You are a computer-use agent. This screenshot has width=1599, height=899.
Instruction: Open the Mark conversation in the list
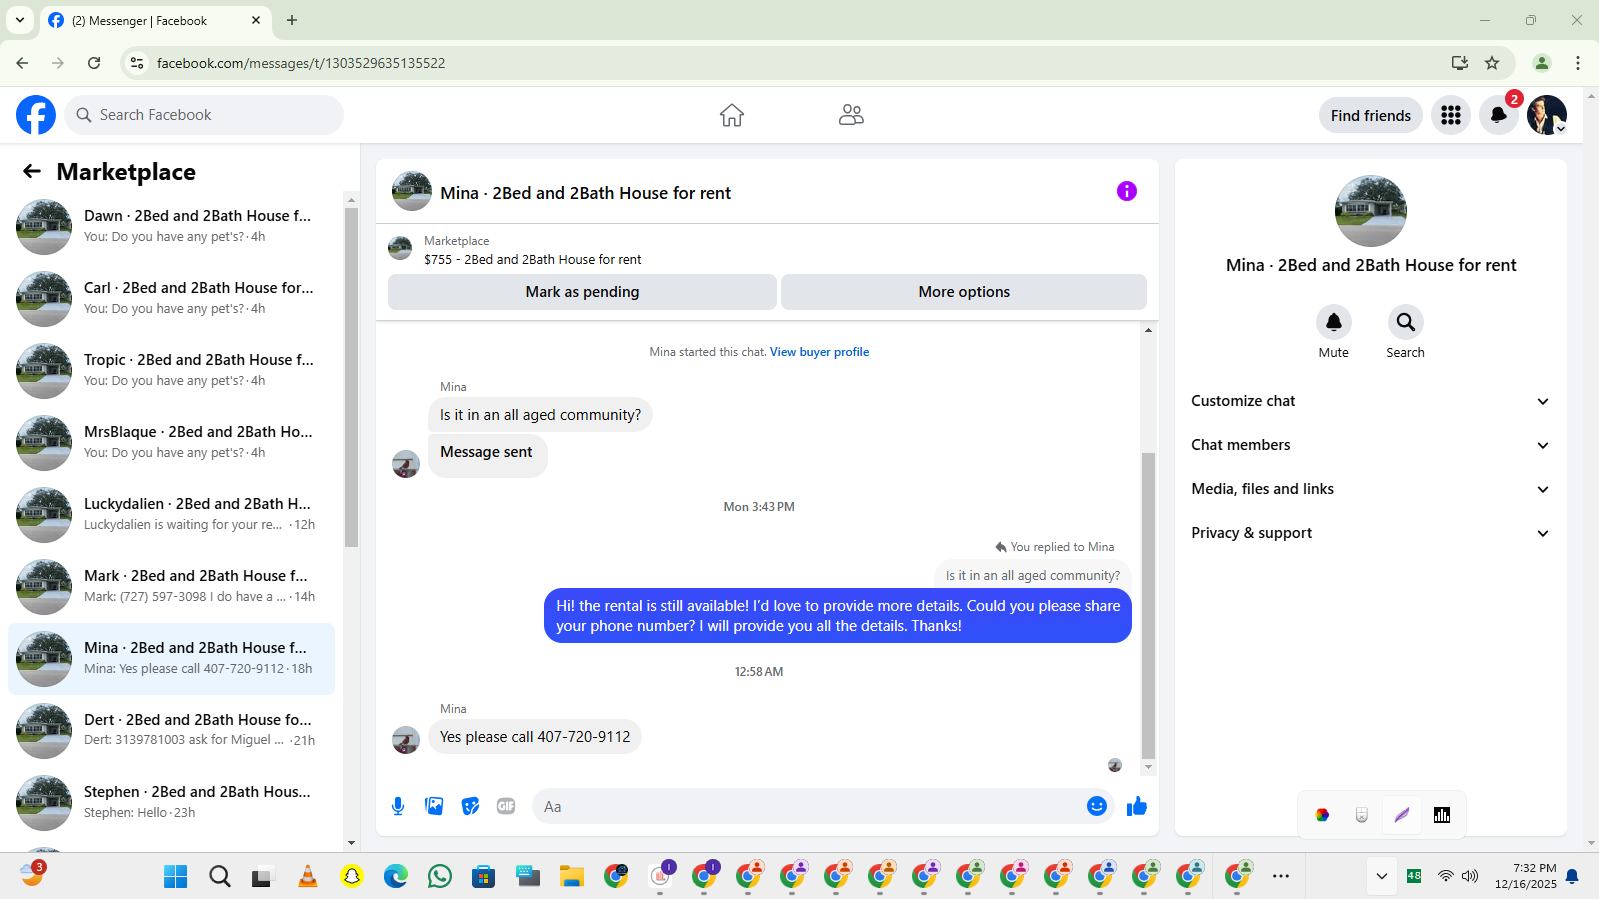pos(172,587)
